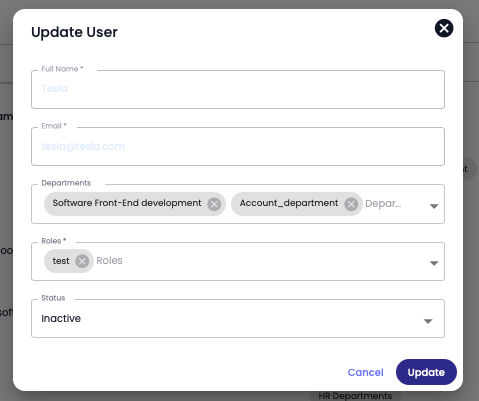The width and height of the screenshot is (479, 401).
Task: Click the Update button
Action: [x=426, y=372]
